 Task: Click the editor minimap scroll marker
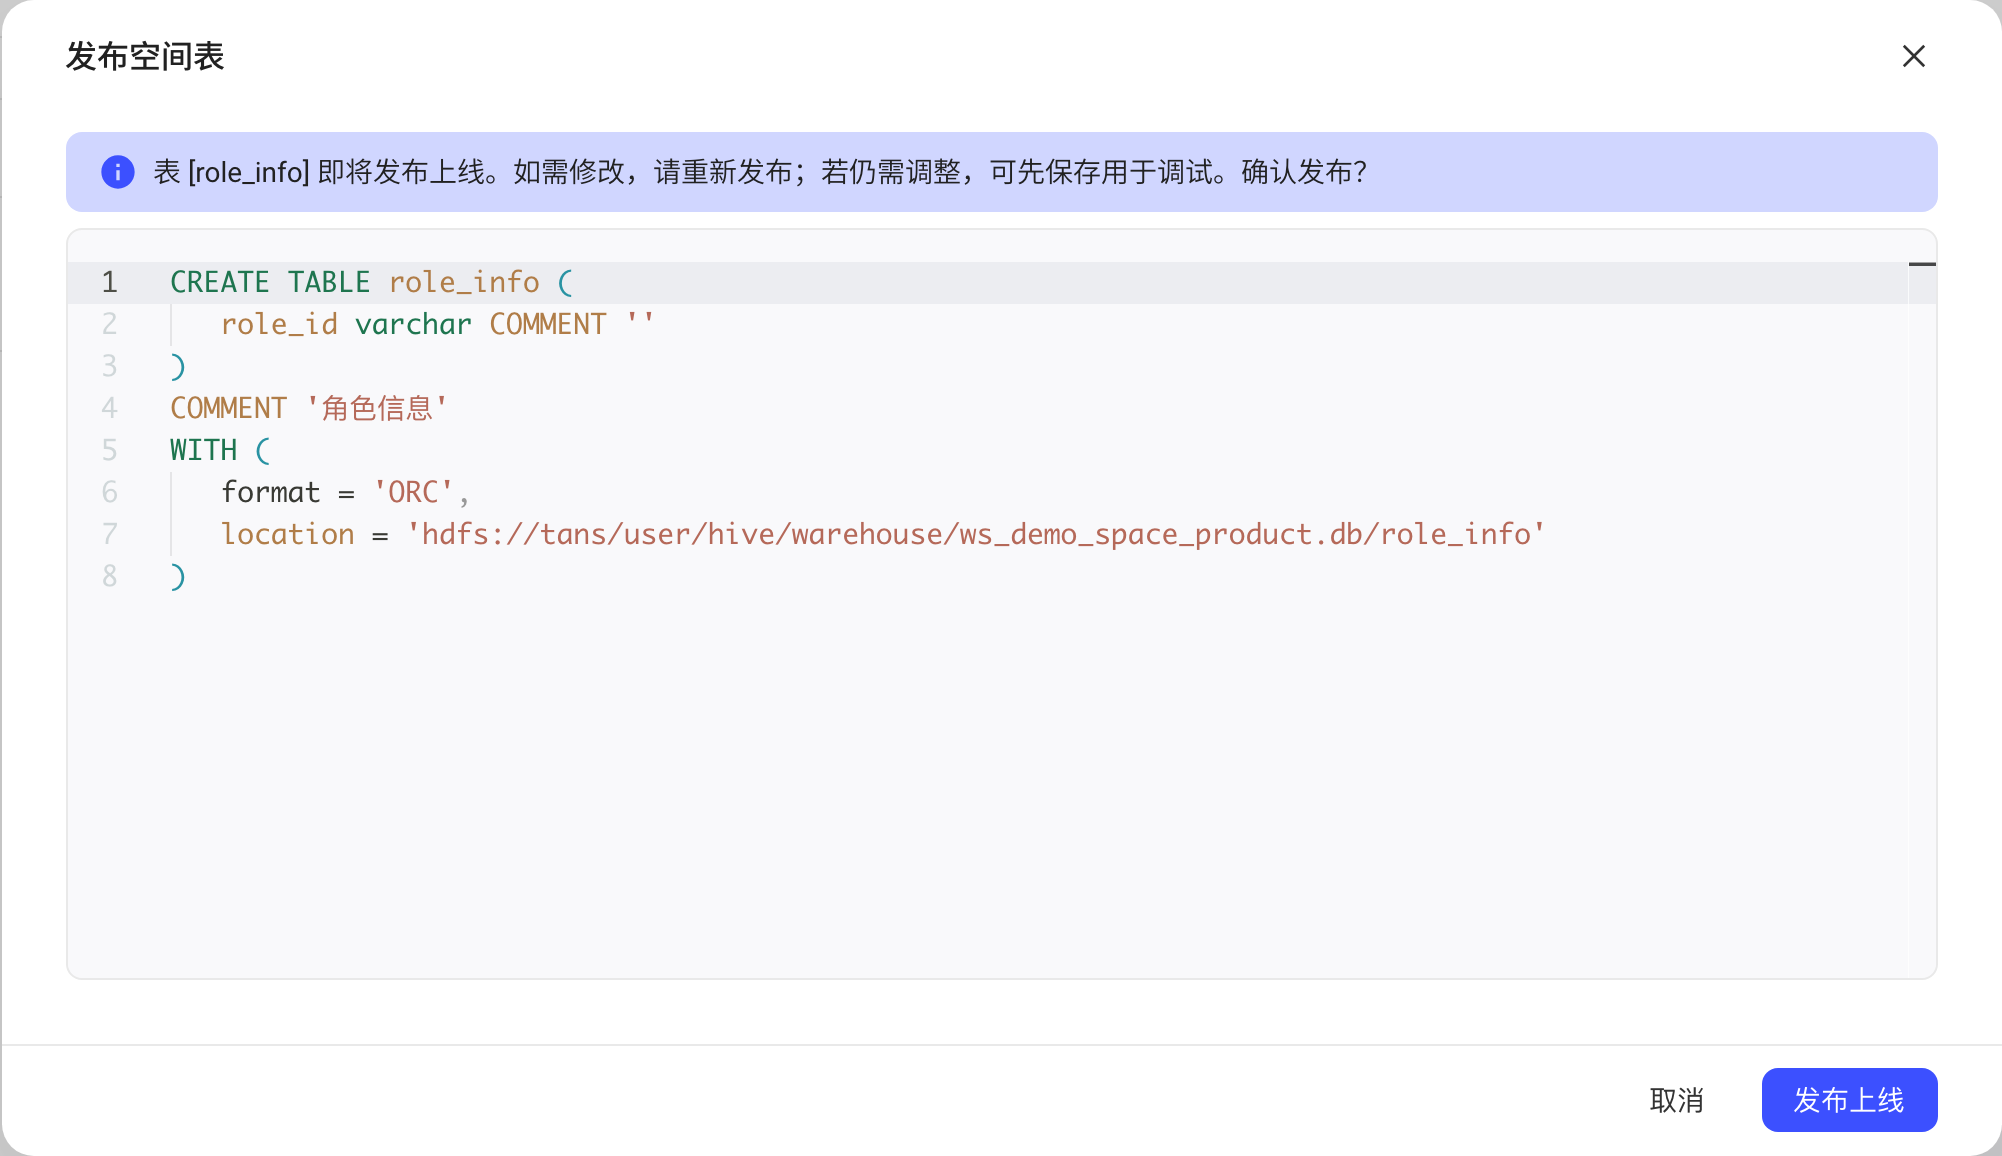click(1922, 264)
